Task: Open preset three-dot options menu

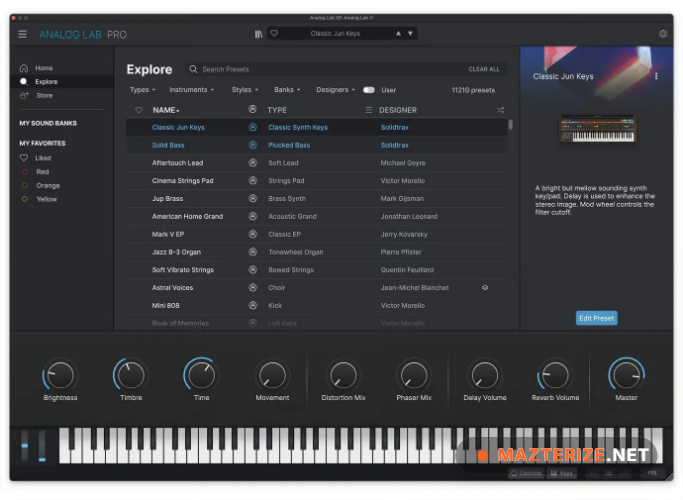Action: click(x=656, y=76)
